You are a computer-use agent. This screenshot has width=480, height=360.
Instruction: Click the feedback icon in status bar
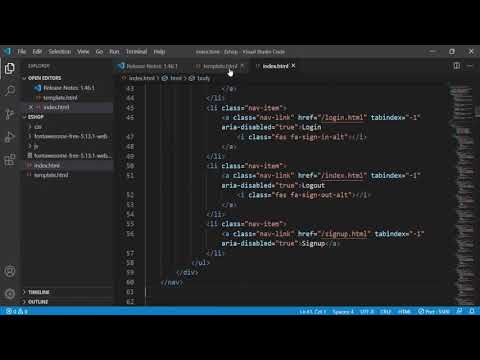tap(459, 311)
